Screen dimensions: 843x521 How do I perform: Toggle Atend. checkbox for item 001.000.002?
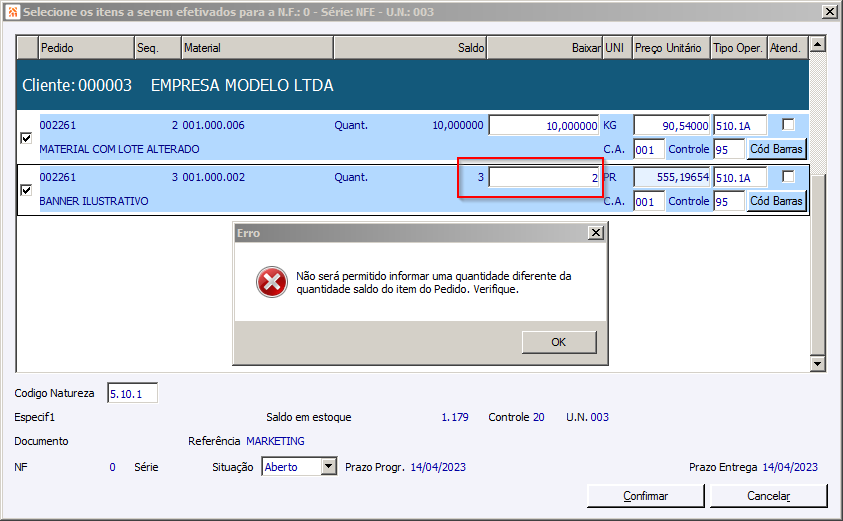pos(788,176)
